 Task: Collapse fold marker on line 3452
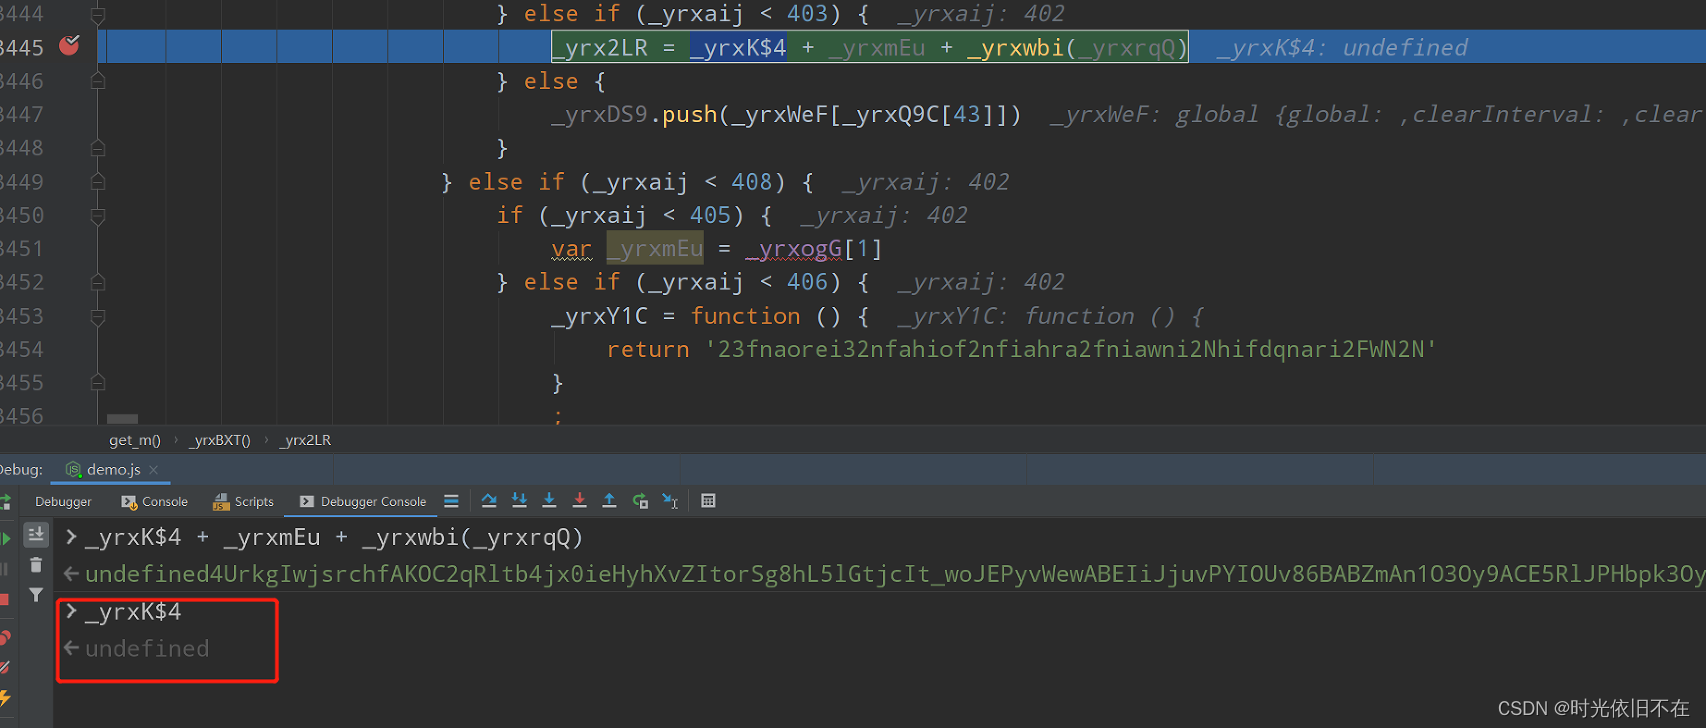click(98, 282)
